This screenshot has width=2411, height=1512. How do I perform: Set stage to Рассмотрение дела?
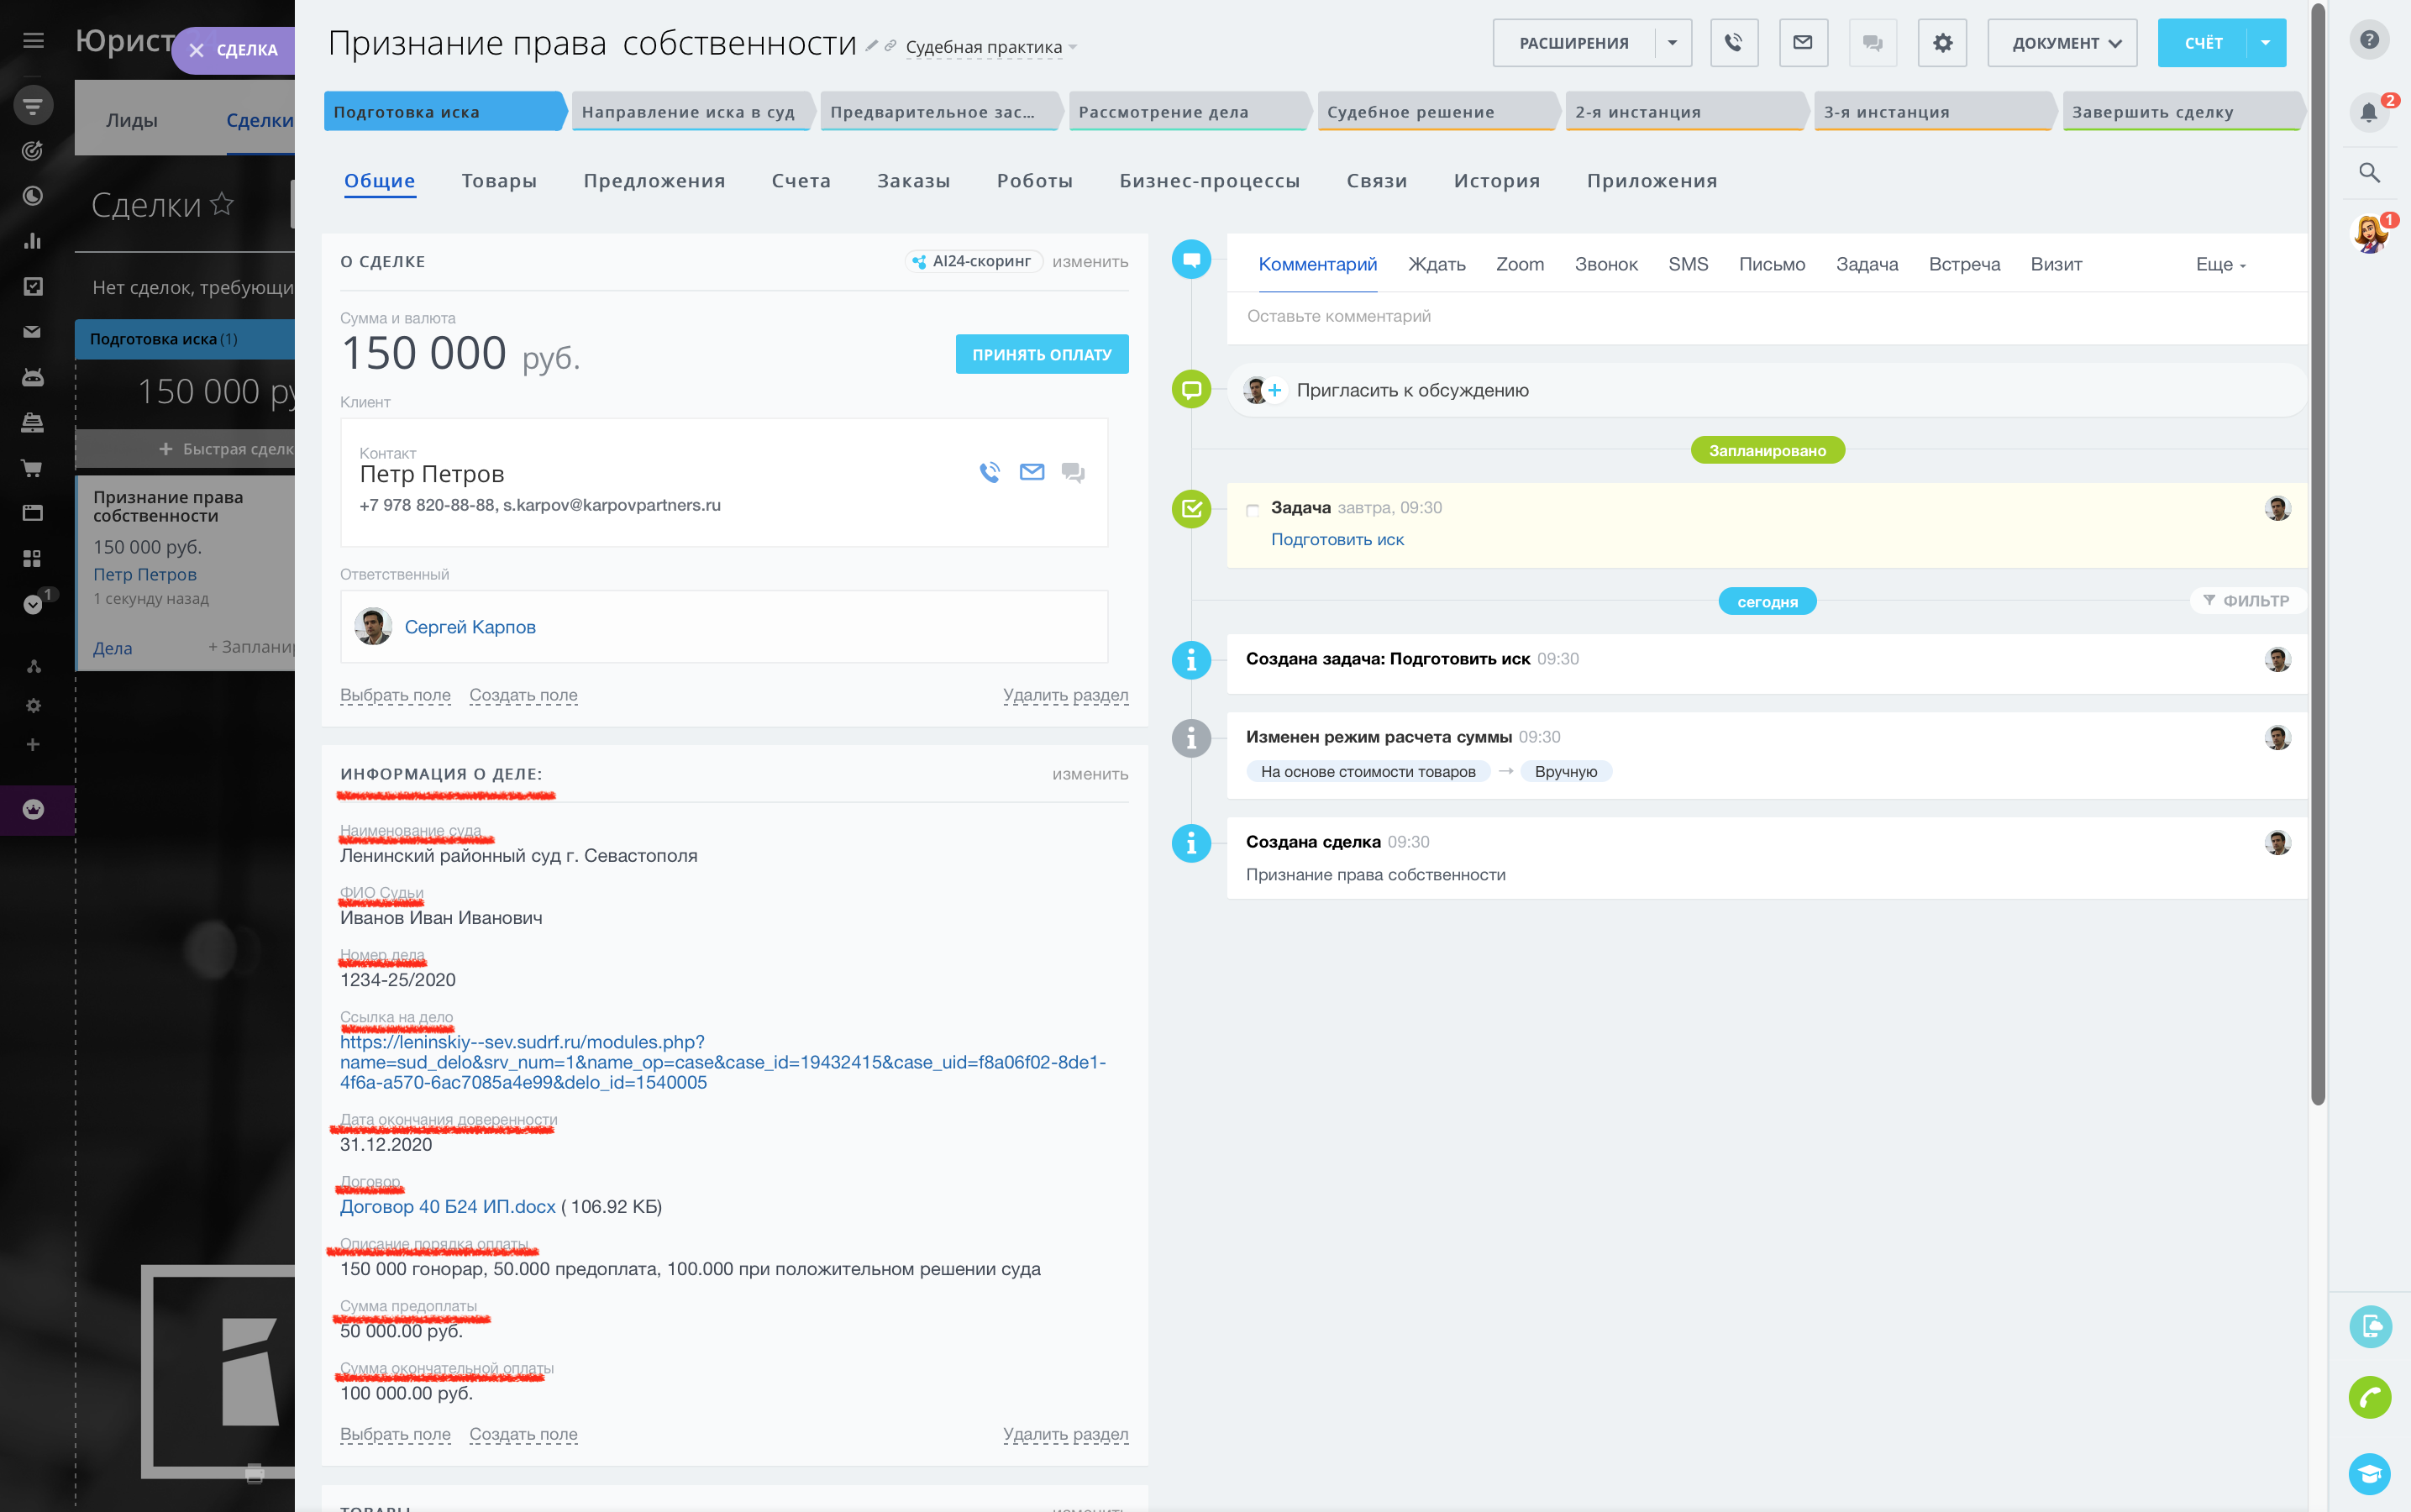click(x=1185, y=112)
